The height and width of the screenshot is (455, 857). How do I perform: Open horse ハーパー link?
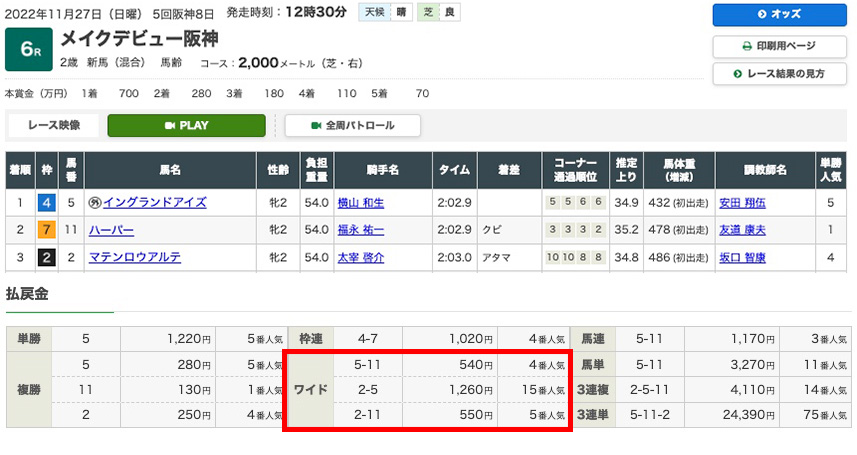pyautogui.click(x=111, y=230)
